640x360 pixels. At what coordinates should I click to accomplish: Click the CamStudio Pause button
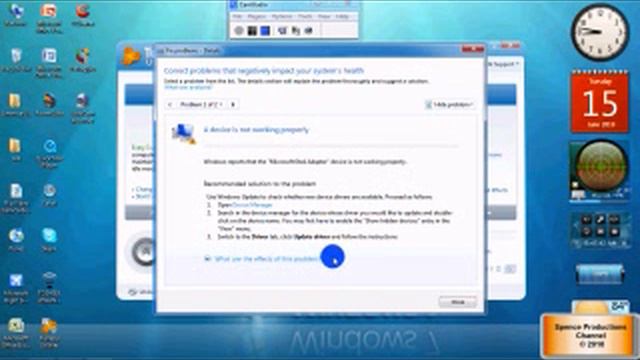pyautogui.click(x=252, y=31)
